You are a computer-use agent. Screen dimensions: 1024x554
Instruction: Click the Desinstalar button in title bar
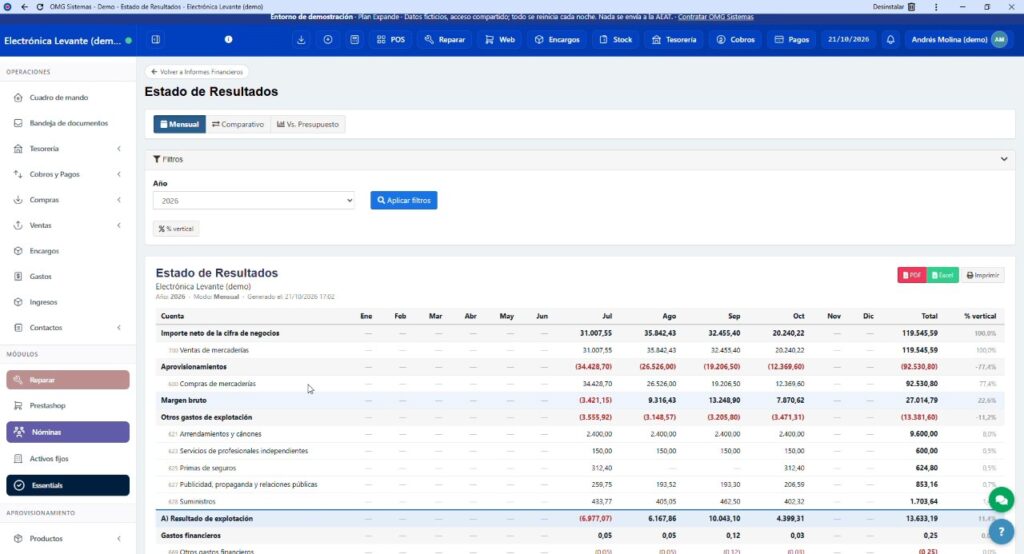click(893, 7)
